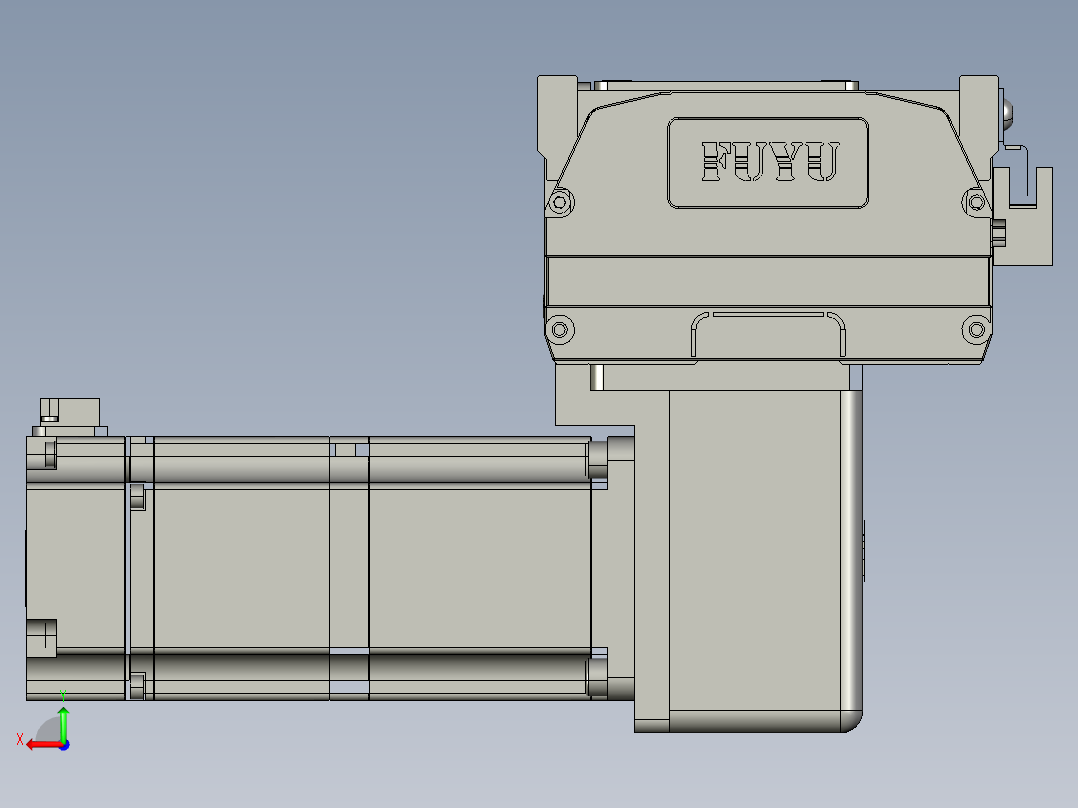Click the FUYU embossed logo text

(770, 162)
